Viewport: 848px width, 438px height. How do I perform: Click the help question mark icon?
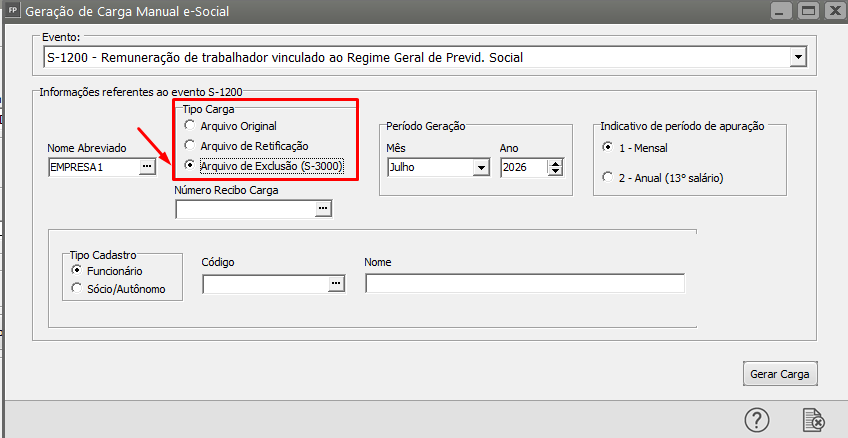coord(757,420)
